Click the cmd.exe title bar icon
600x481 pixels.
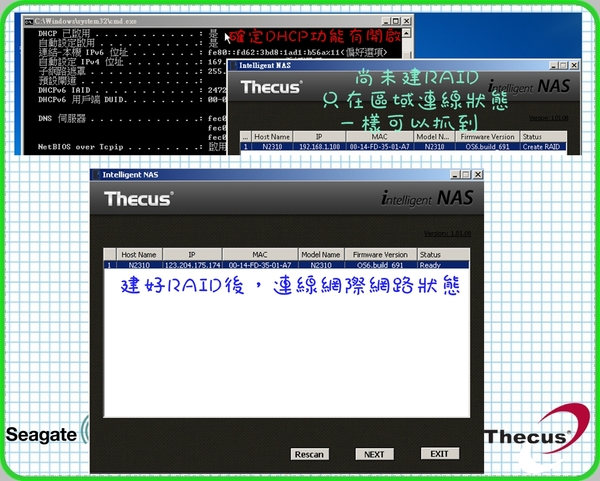28,21
